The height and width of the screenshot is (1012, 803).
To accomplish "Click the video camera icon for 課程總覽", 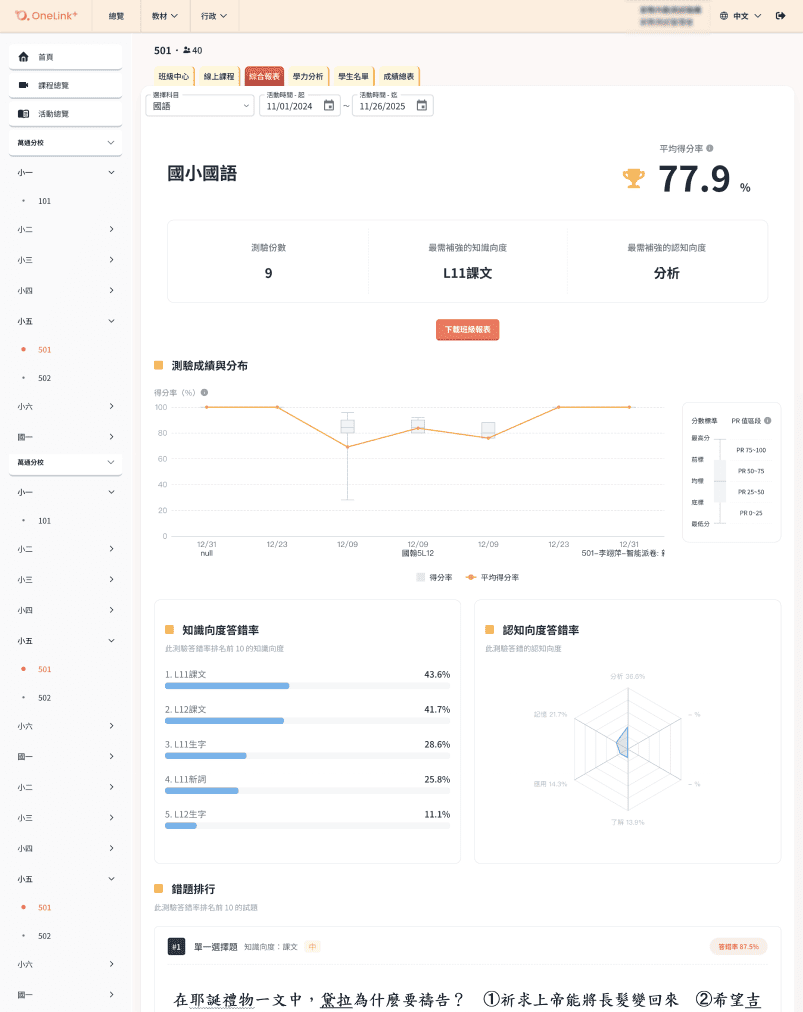I will click(x=24, y=85).
